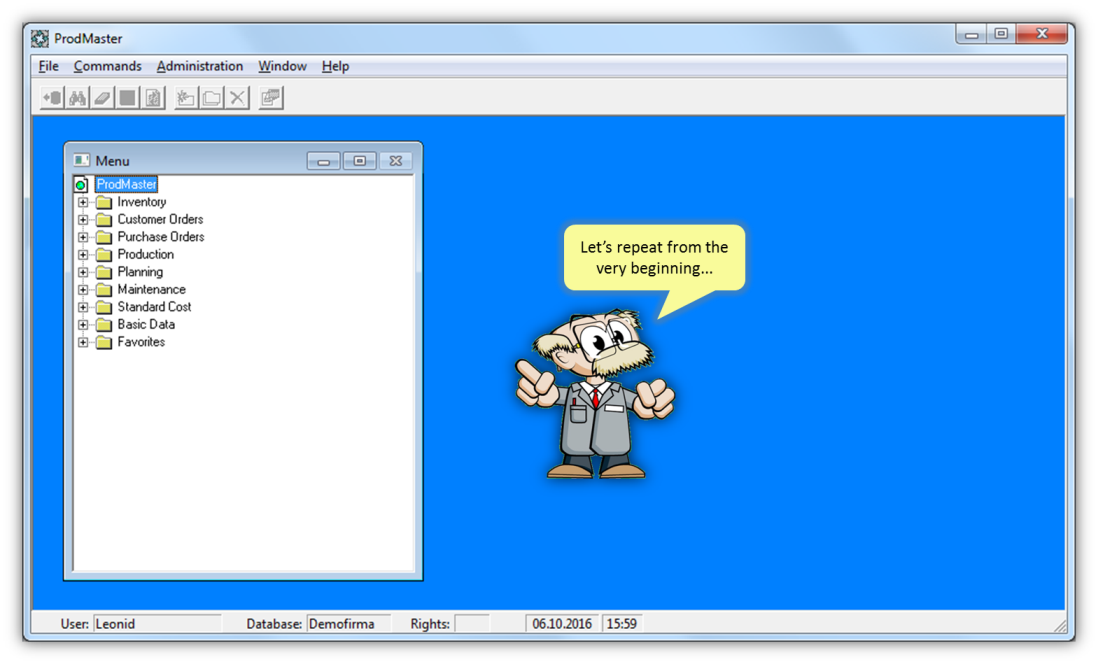Click the eraser toolbar icon
The width and height of the screenshot is (1098, 664).
click(x=102, y=98)
